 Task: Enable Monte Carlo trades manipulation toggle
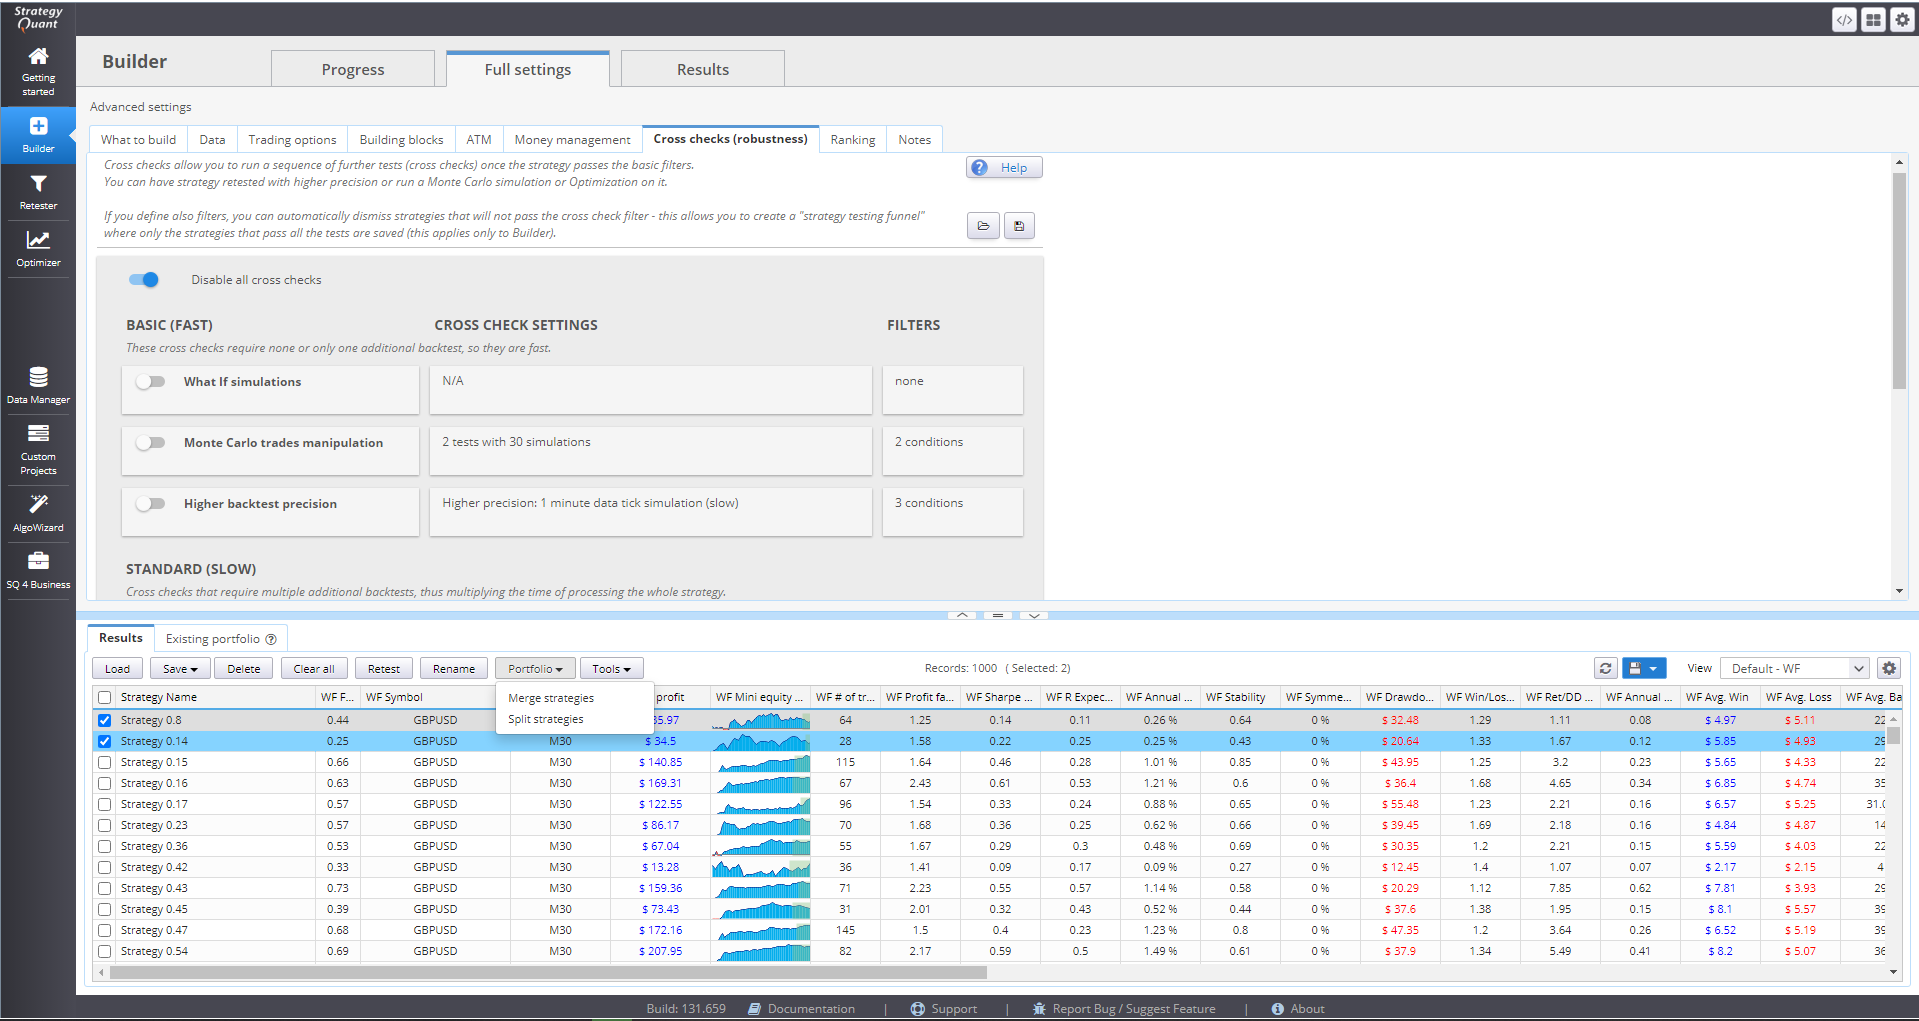(150, 443)
